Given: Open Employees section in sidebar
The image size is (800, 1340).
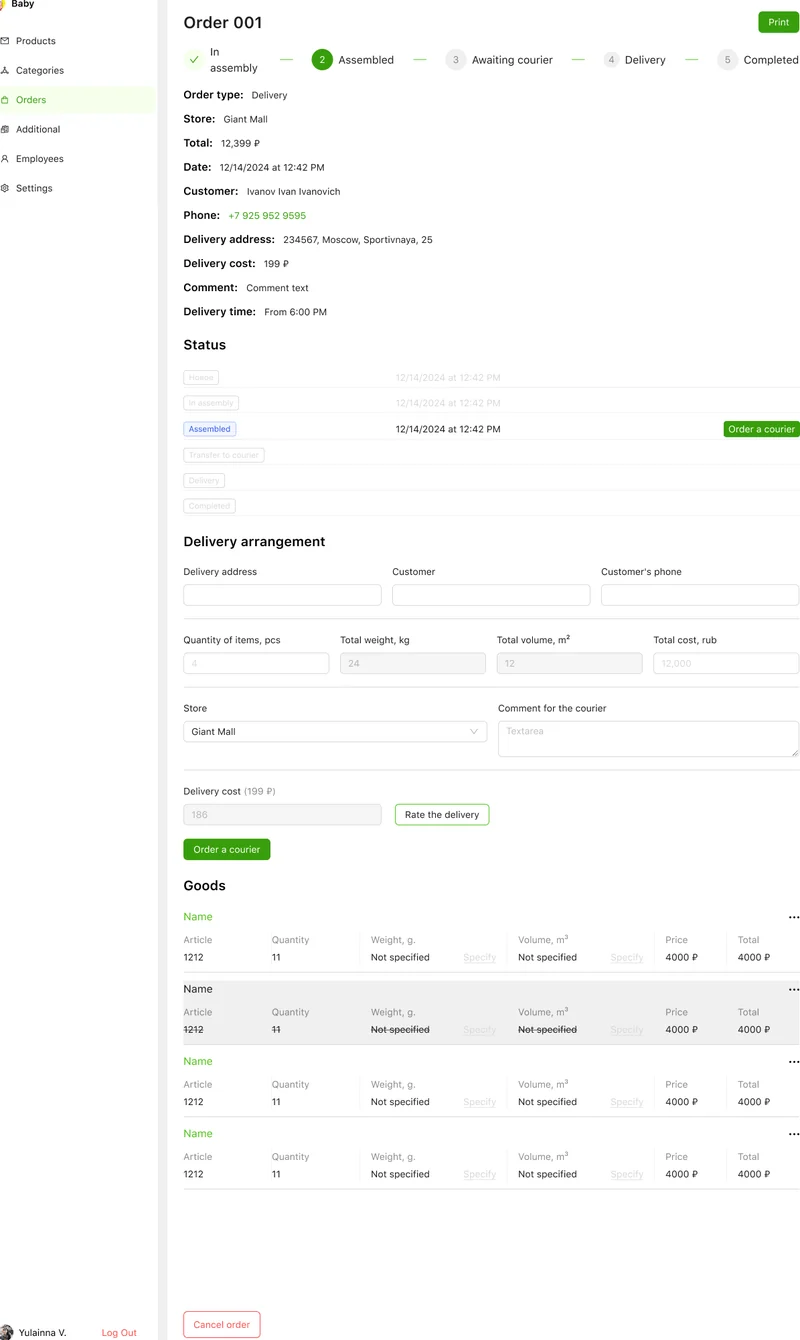Looking at the screenshot, I should coord(40,159).
